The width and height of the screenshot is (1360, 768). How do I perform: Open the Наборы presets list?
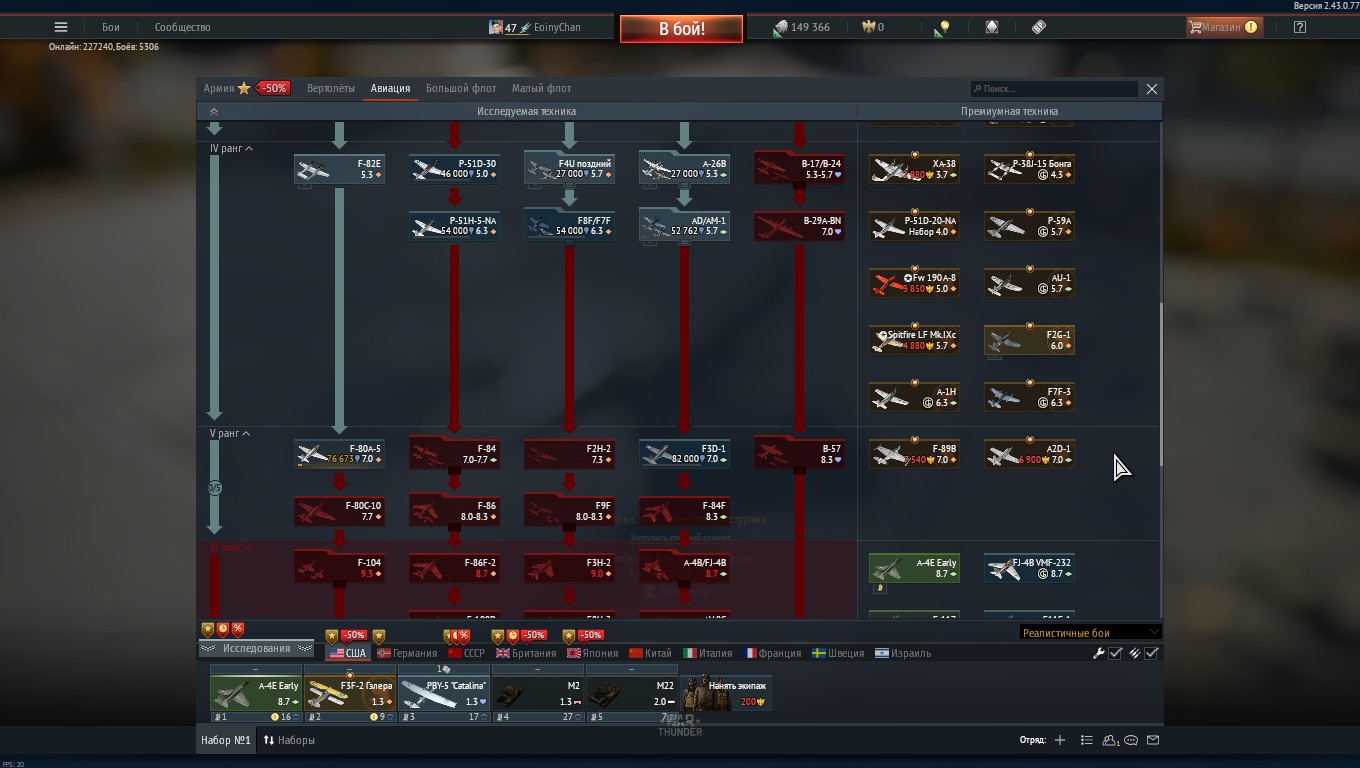coord(289,741)
